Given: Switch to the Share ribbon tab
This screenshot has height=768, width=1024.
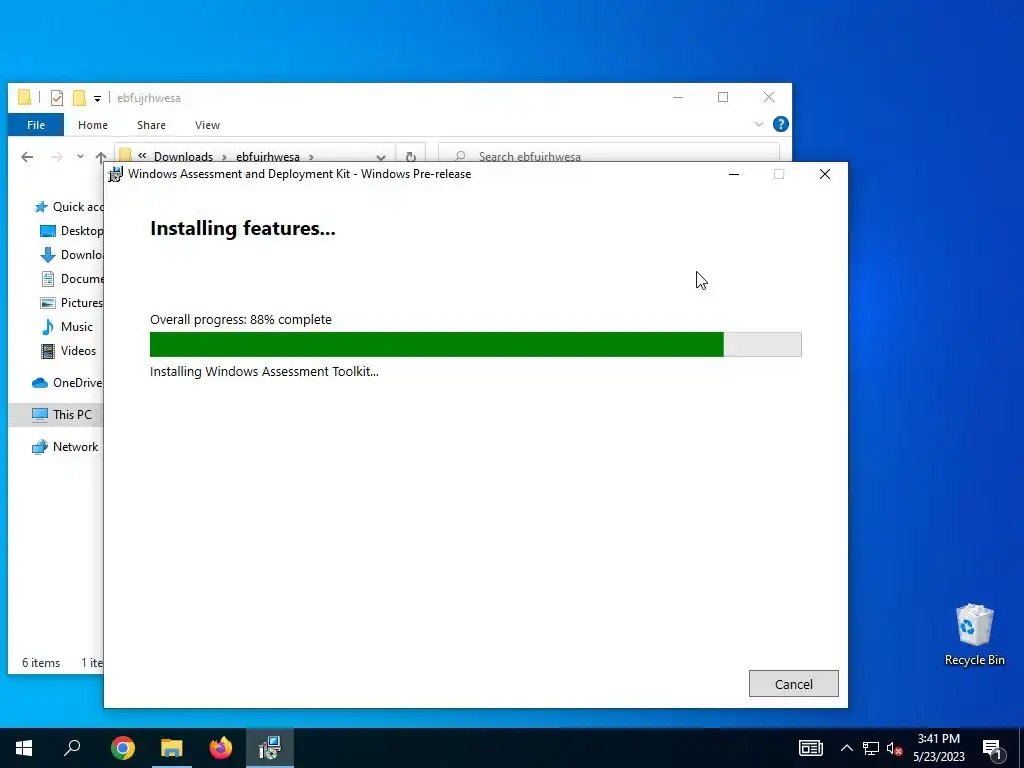Looking at the screenshot, I should (x=152, y=125).
